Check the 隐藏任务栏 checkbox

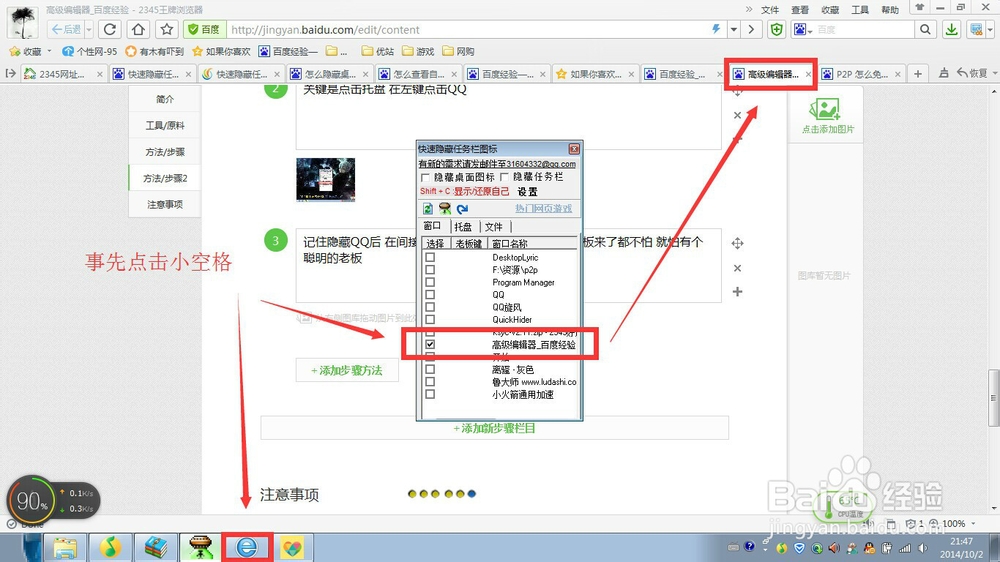(x=504, y=177)
